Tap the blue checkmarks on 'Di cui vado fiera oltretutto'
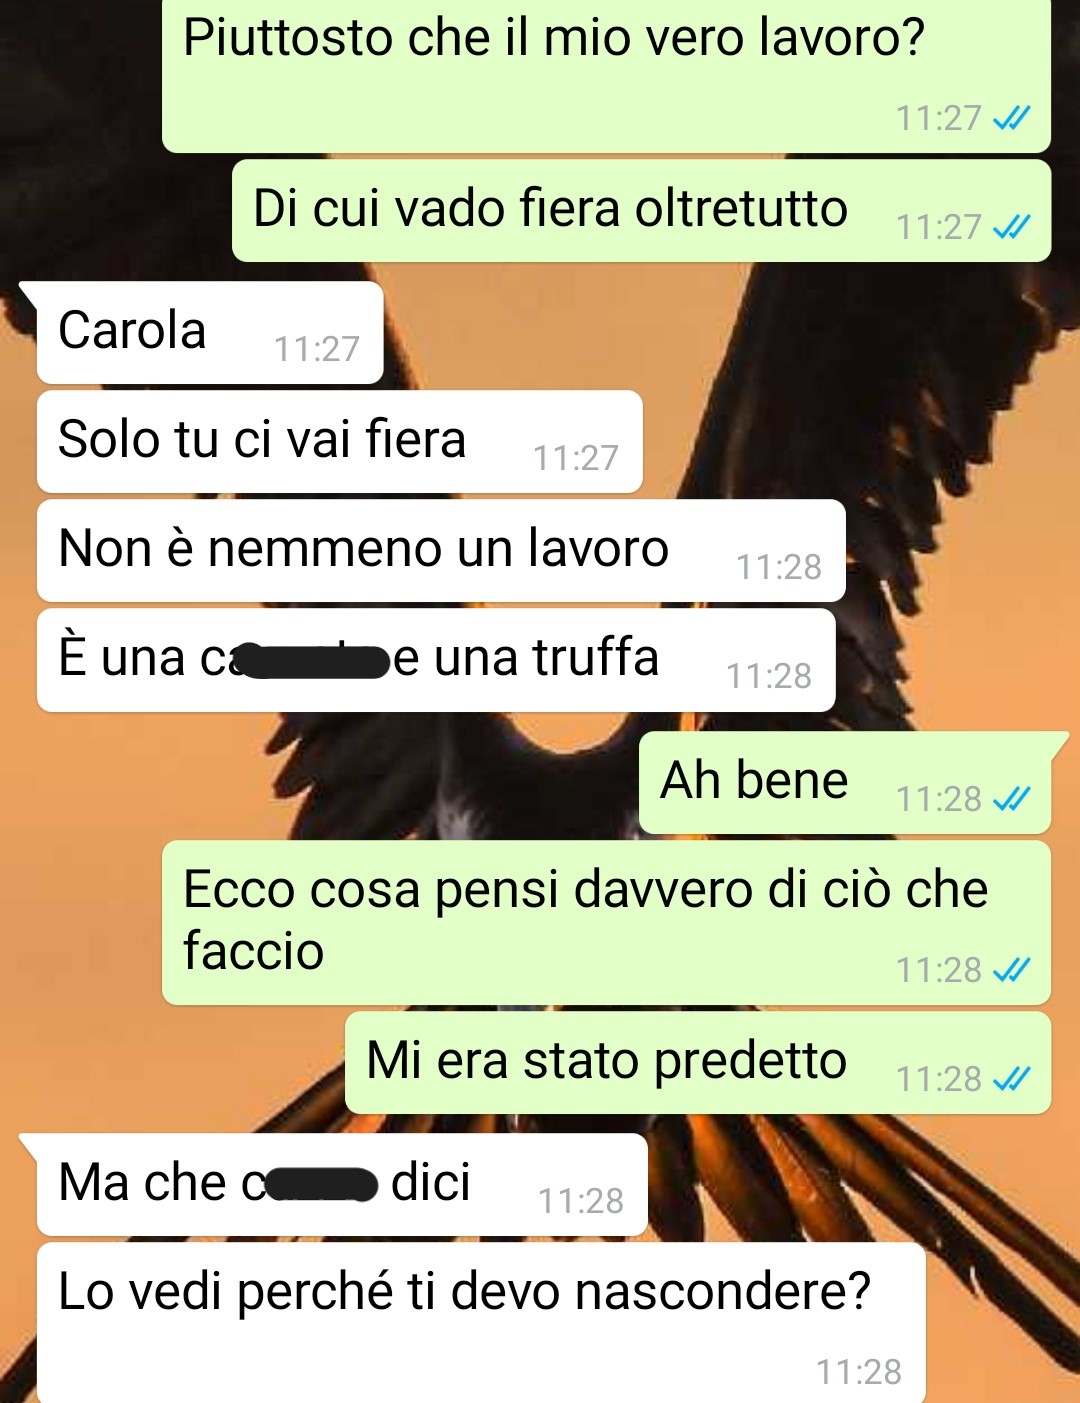This screenshot has height=1403, width=1080. 1012,227
